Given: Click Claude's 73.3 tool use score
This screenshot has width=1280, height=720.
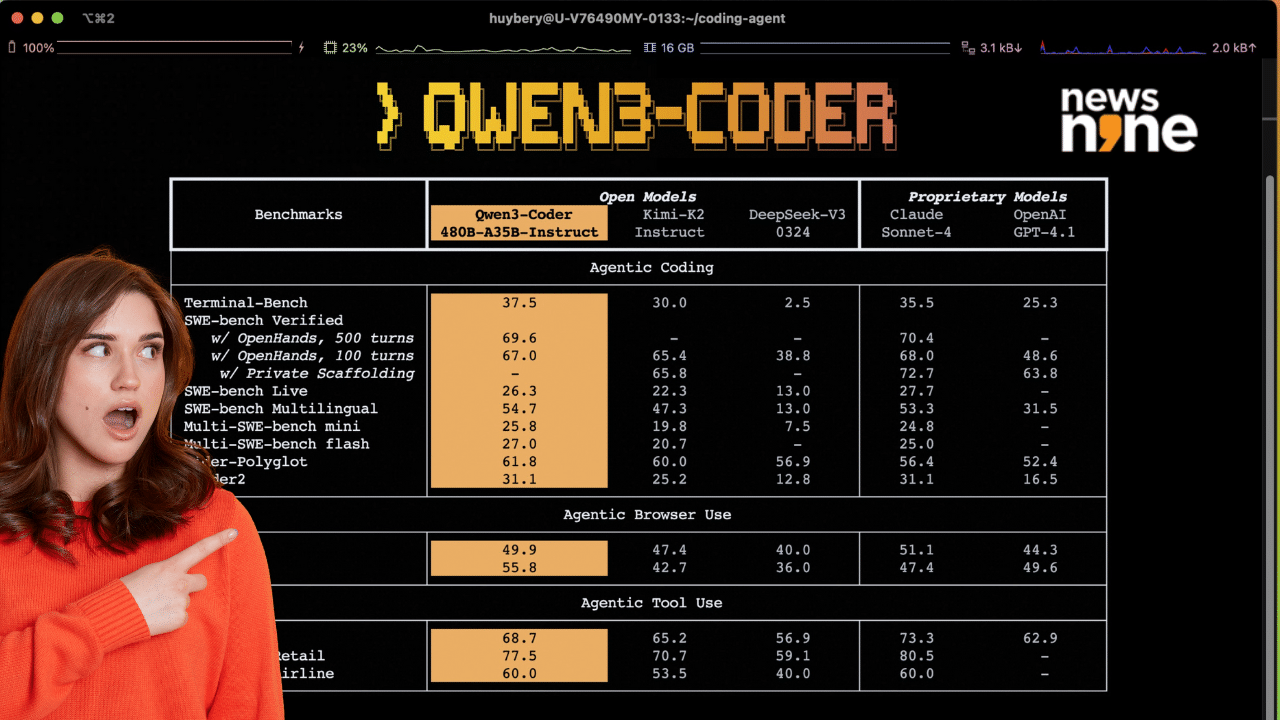Looking at the screenshot, I should coord(916,638).
